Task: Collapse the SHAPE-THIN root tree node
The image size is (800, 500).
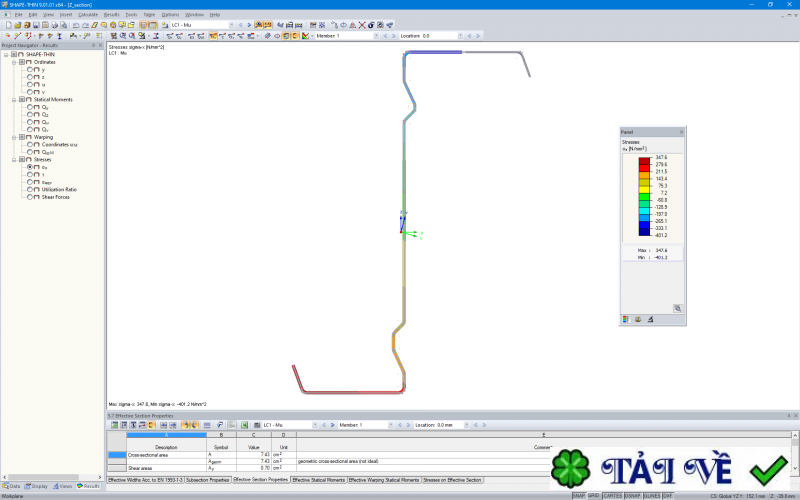Action: pyautogui.click(x=6, y=55)
